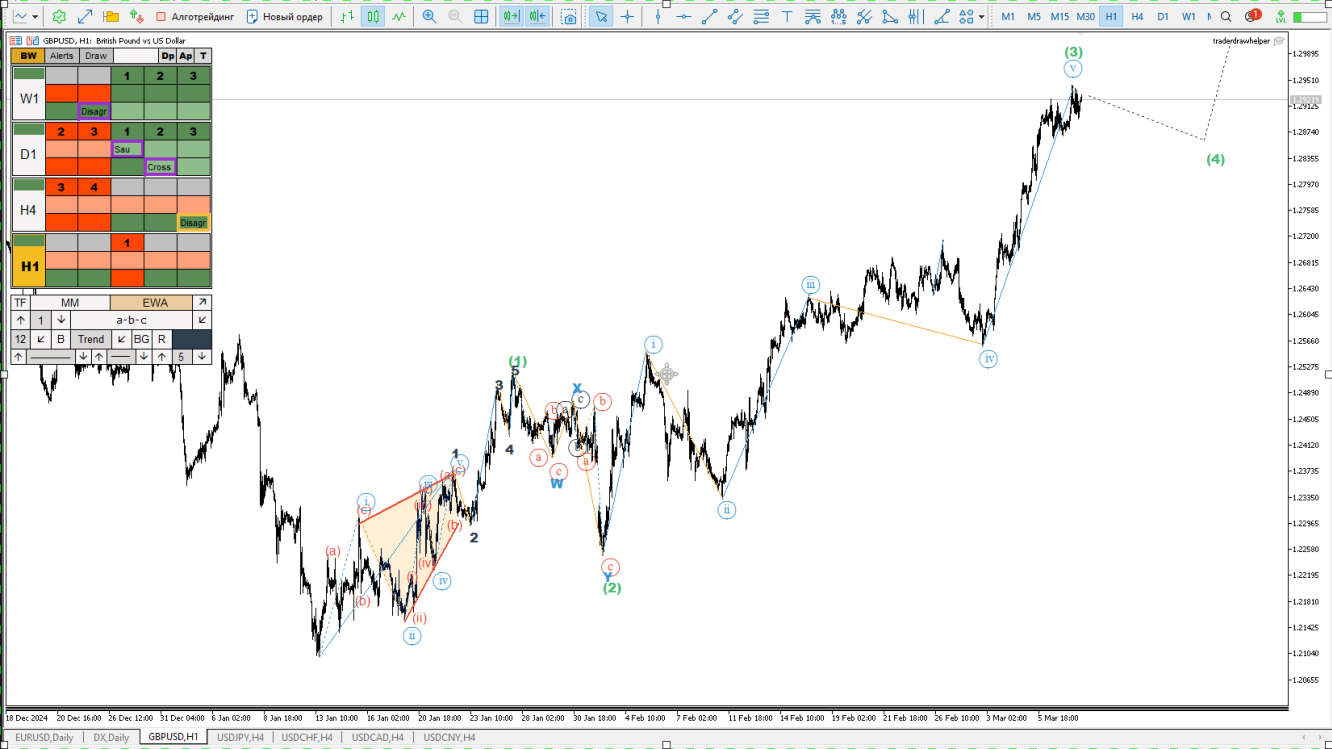This screenshot has height=749, width=1332.
Task: Click the search magnifier icon
Action: (x=1226, y=17)
